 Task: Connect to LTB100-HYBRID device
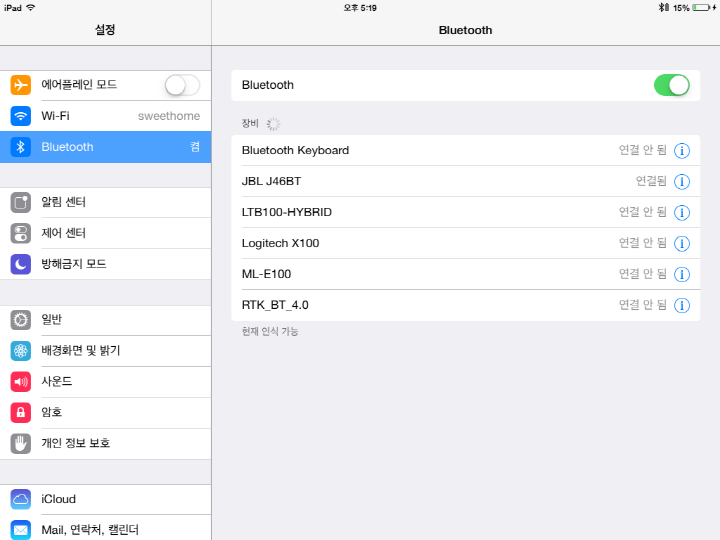(x=466, y=213)
